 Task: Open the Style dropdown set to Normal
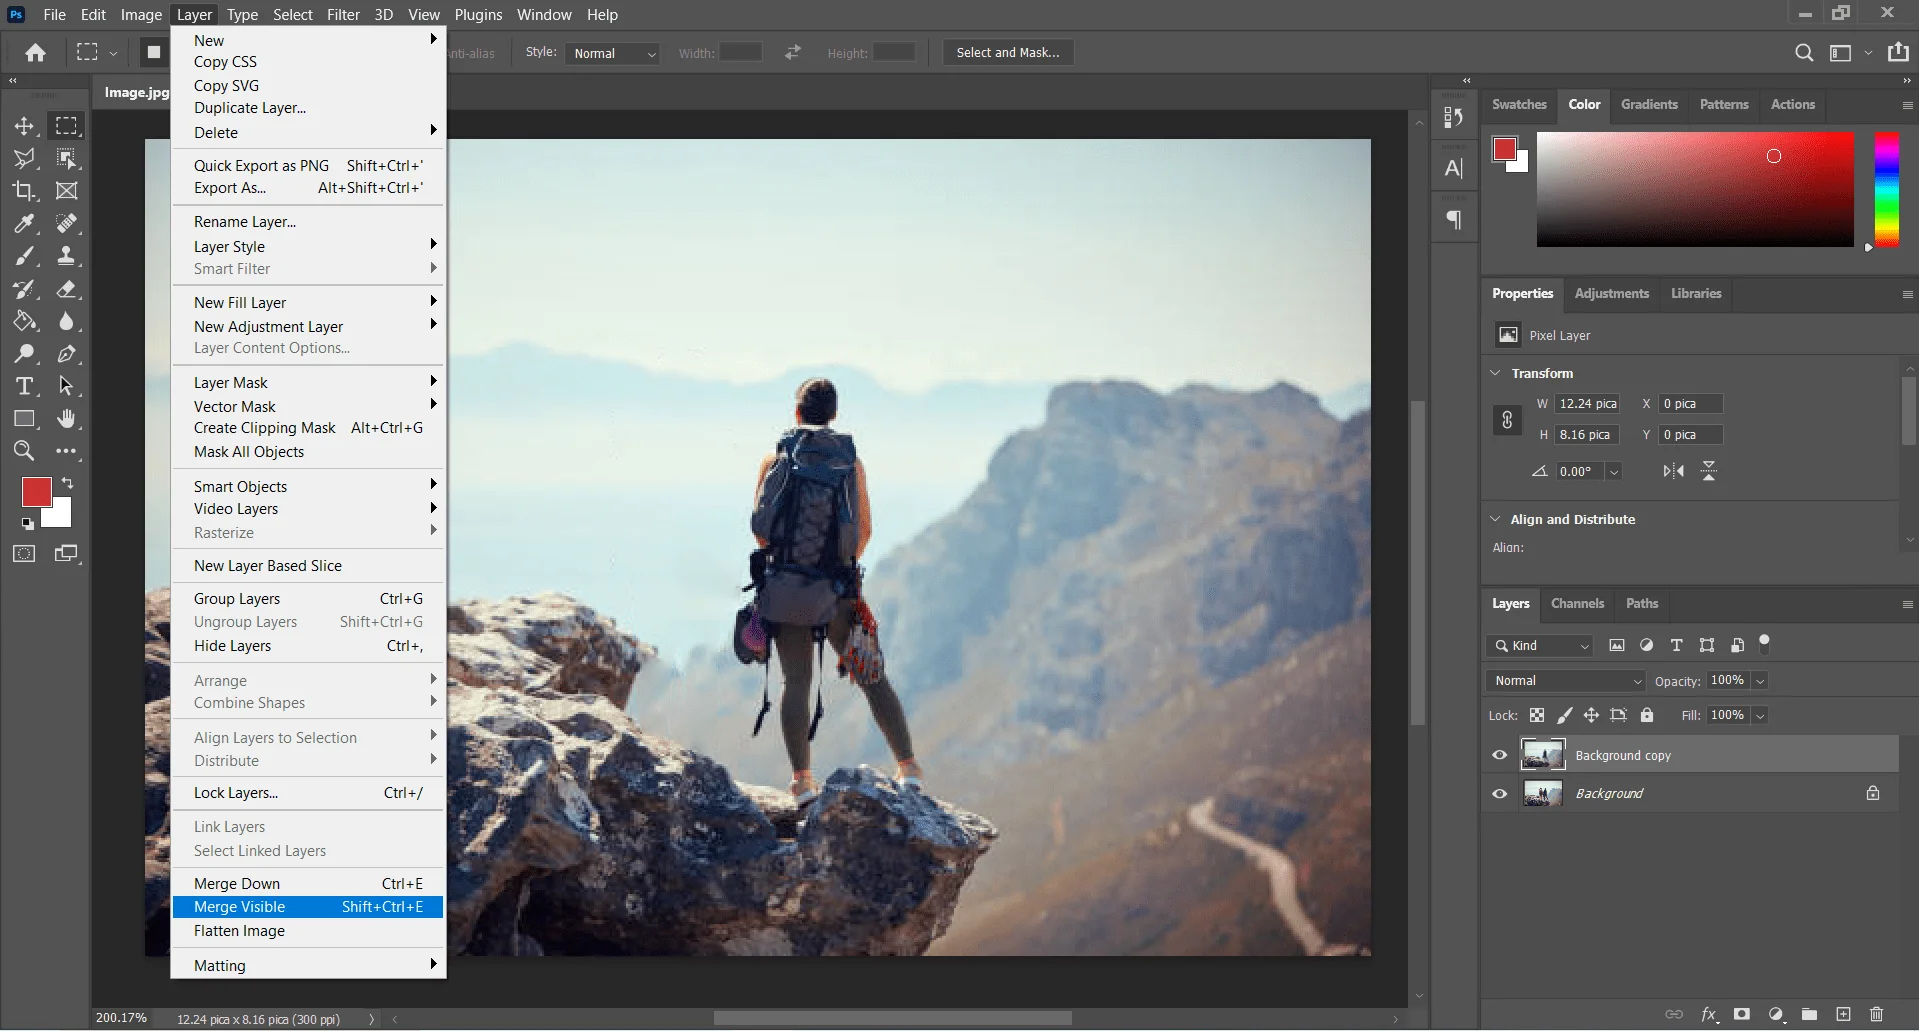(x=613, y=53)
